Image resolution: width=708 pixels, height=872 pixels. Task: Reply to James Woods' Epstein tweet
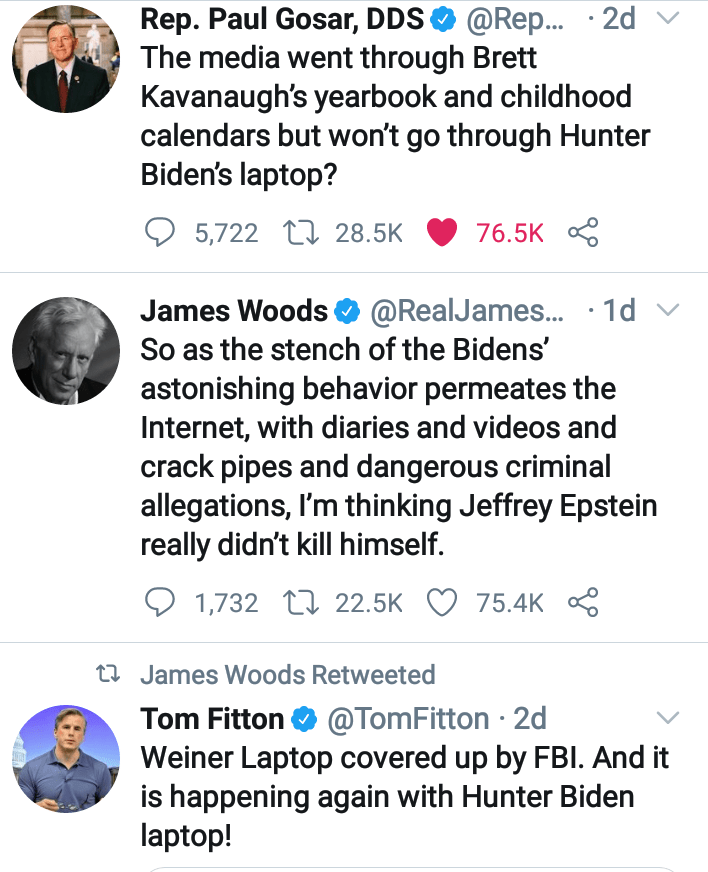[x=161, y=602]
